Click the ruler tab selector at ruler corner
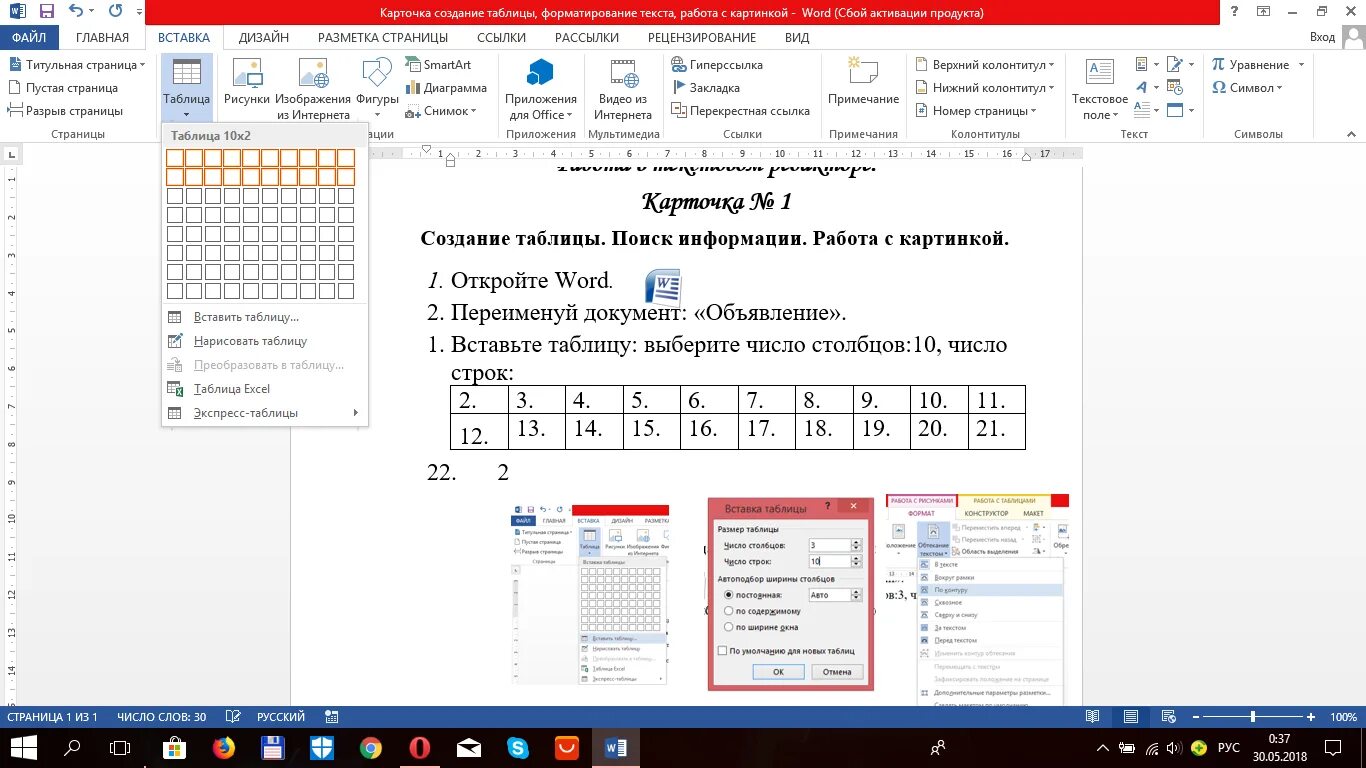The image size is (1366, 768). coord(12,155)
